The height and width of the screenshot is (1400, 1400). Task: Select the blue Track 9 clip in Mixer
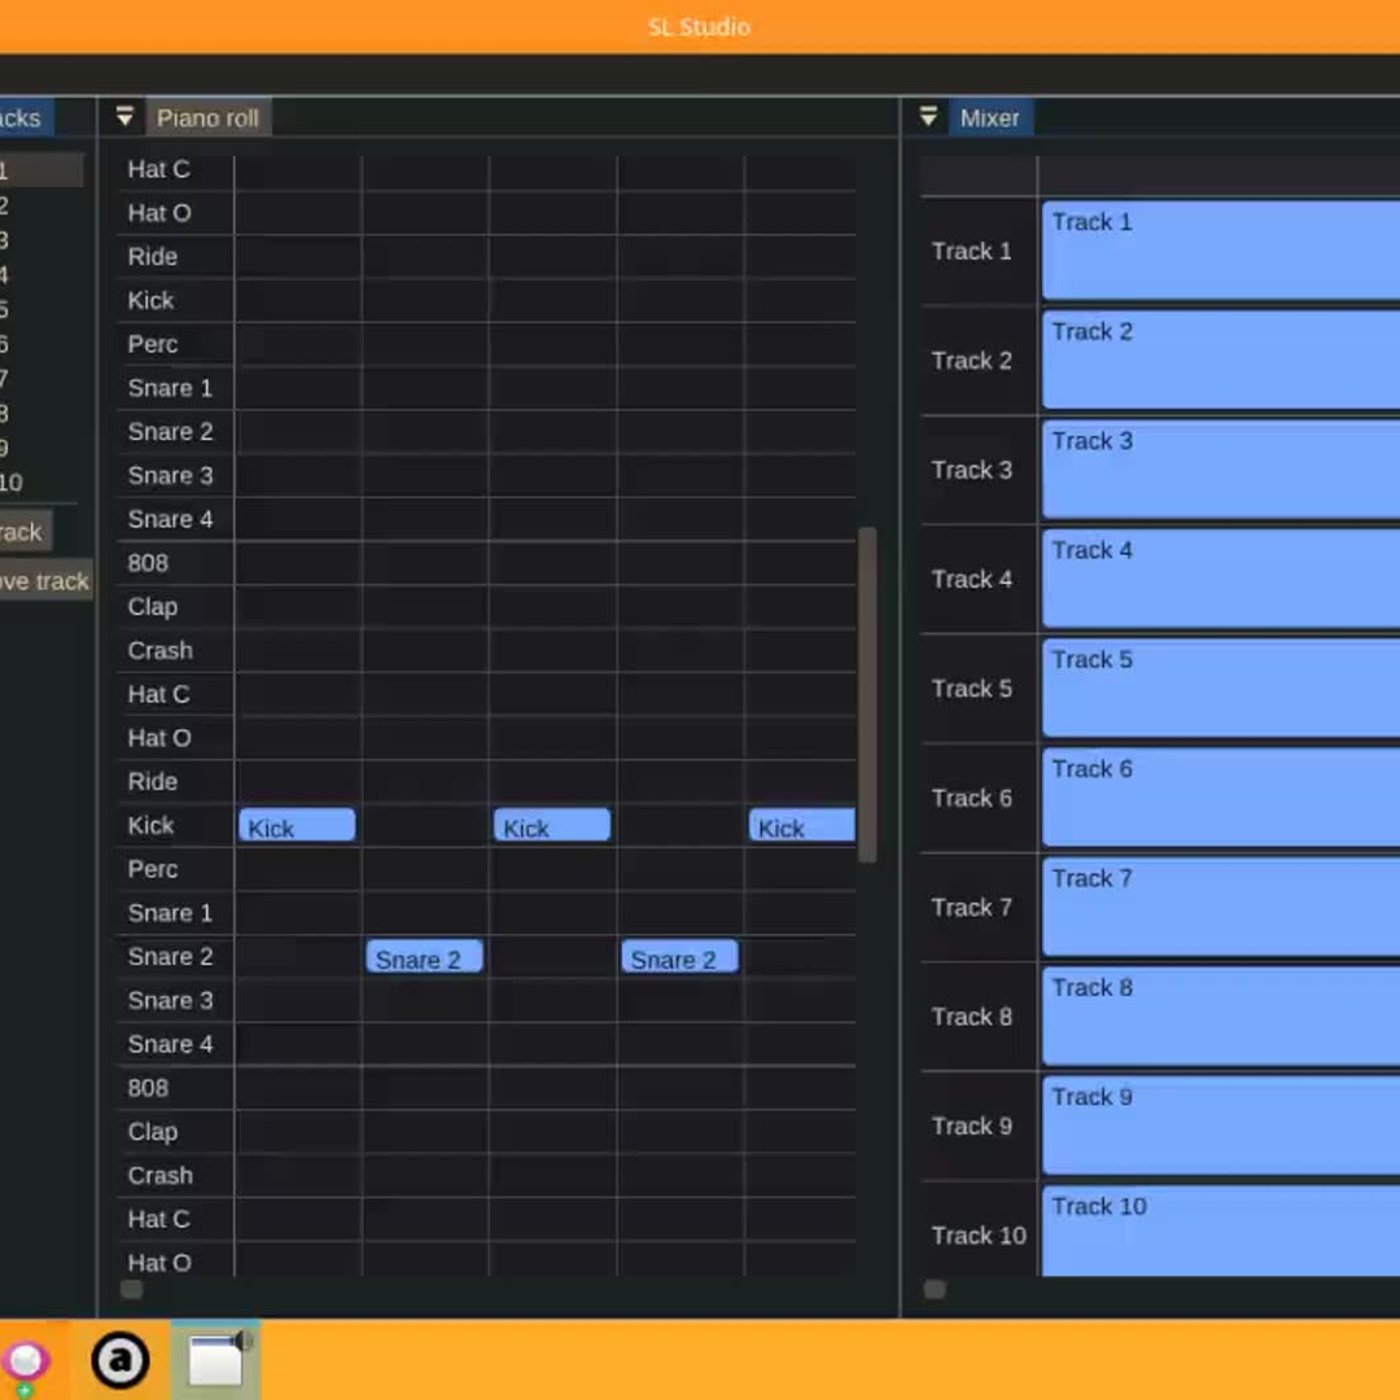coord(1221,1125)
